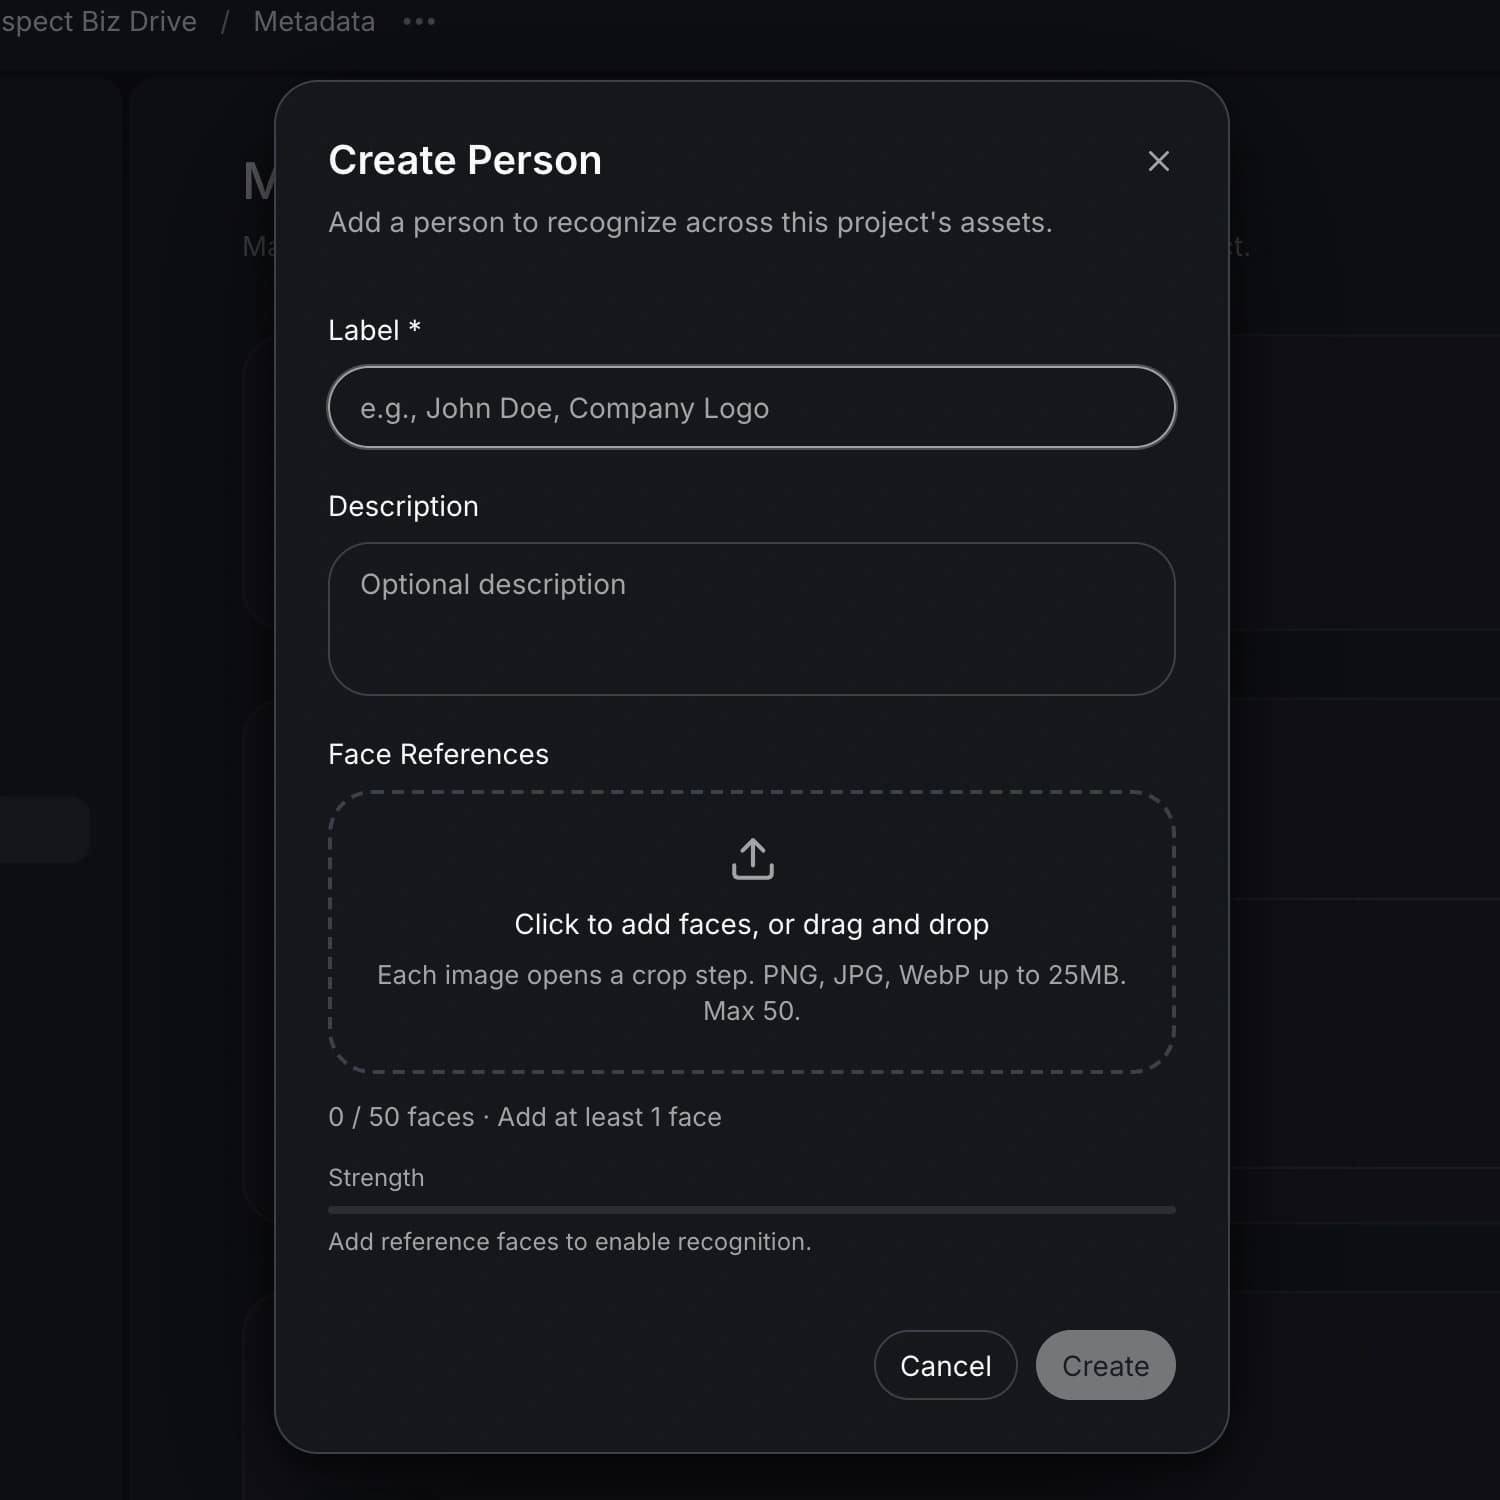1500x1500 pixels.
Task: Click the 'Add a person to recognize' subtitle
Action: click(x=690, y=222)
